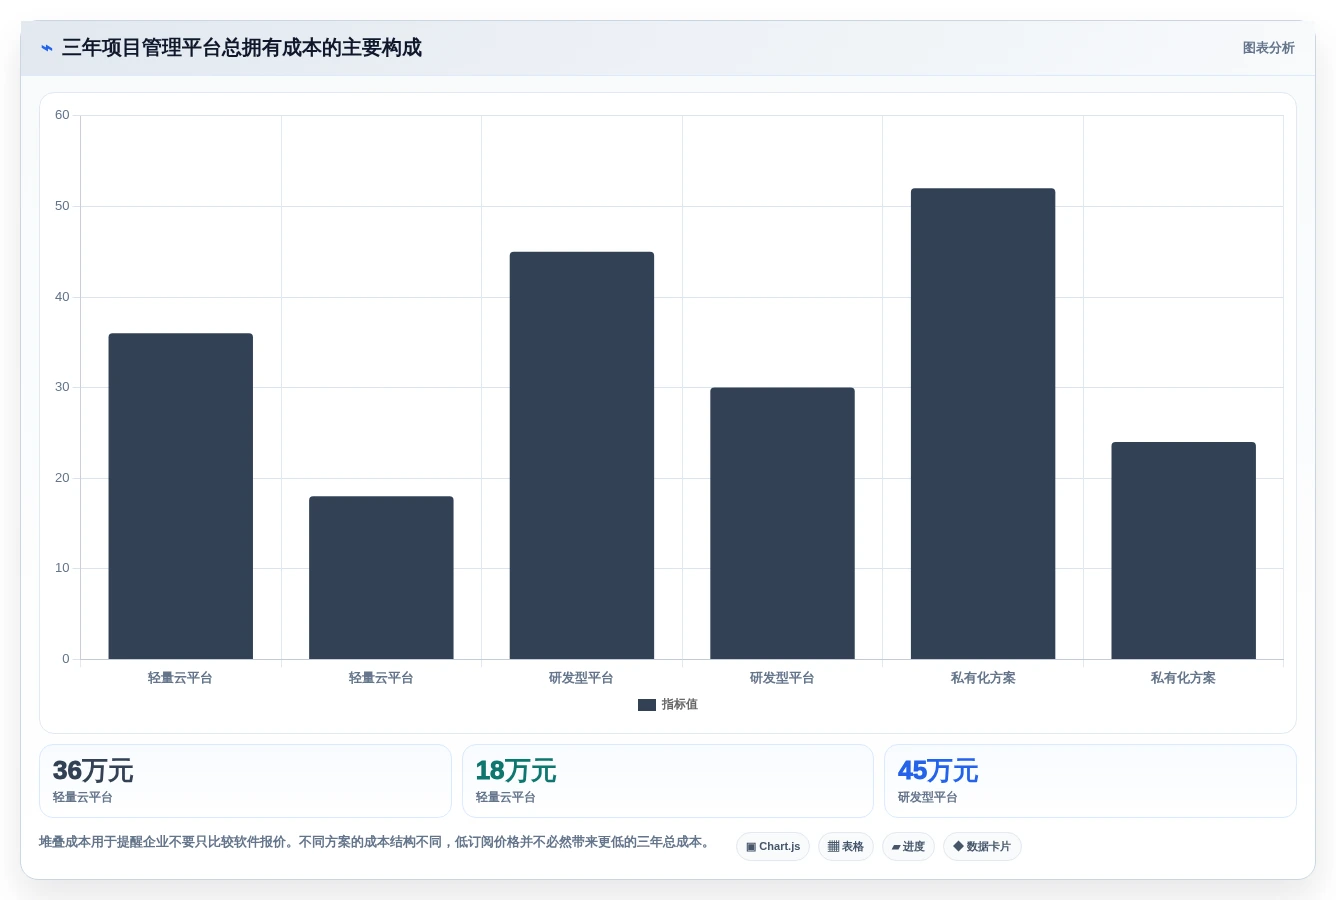Image resolution: width=1336 pixels, height=900 pixels.
Task: Click the y-axis label 10
Action: pyautogui.click(x=62, y=568)
